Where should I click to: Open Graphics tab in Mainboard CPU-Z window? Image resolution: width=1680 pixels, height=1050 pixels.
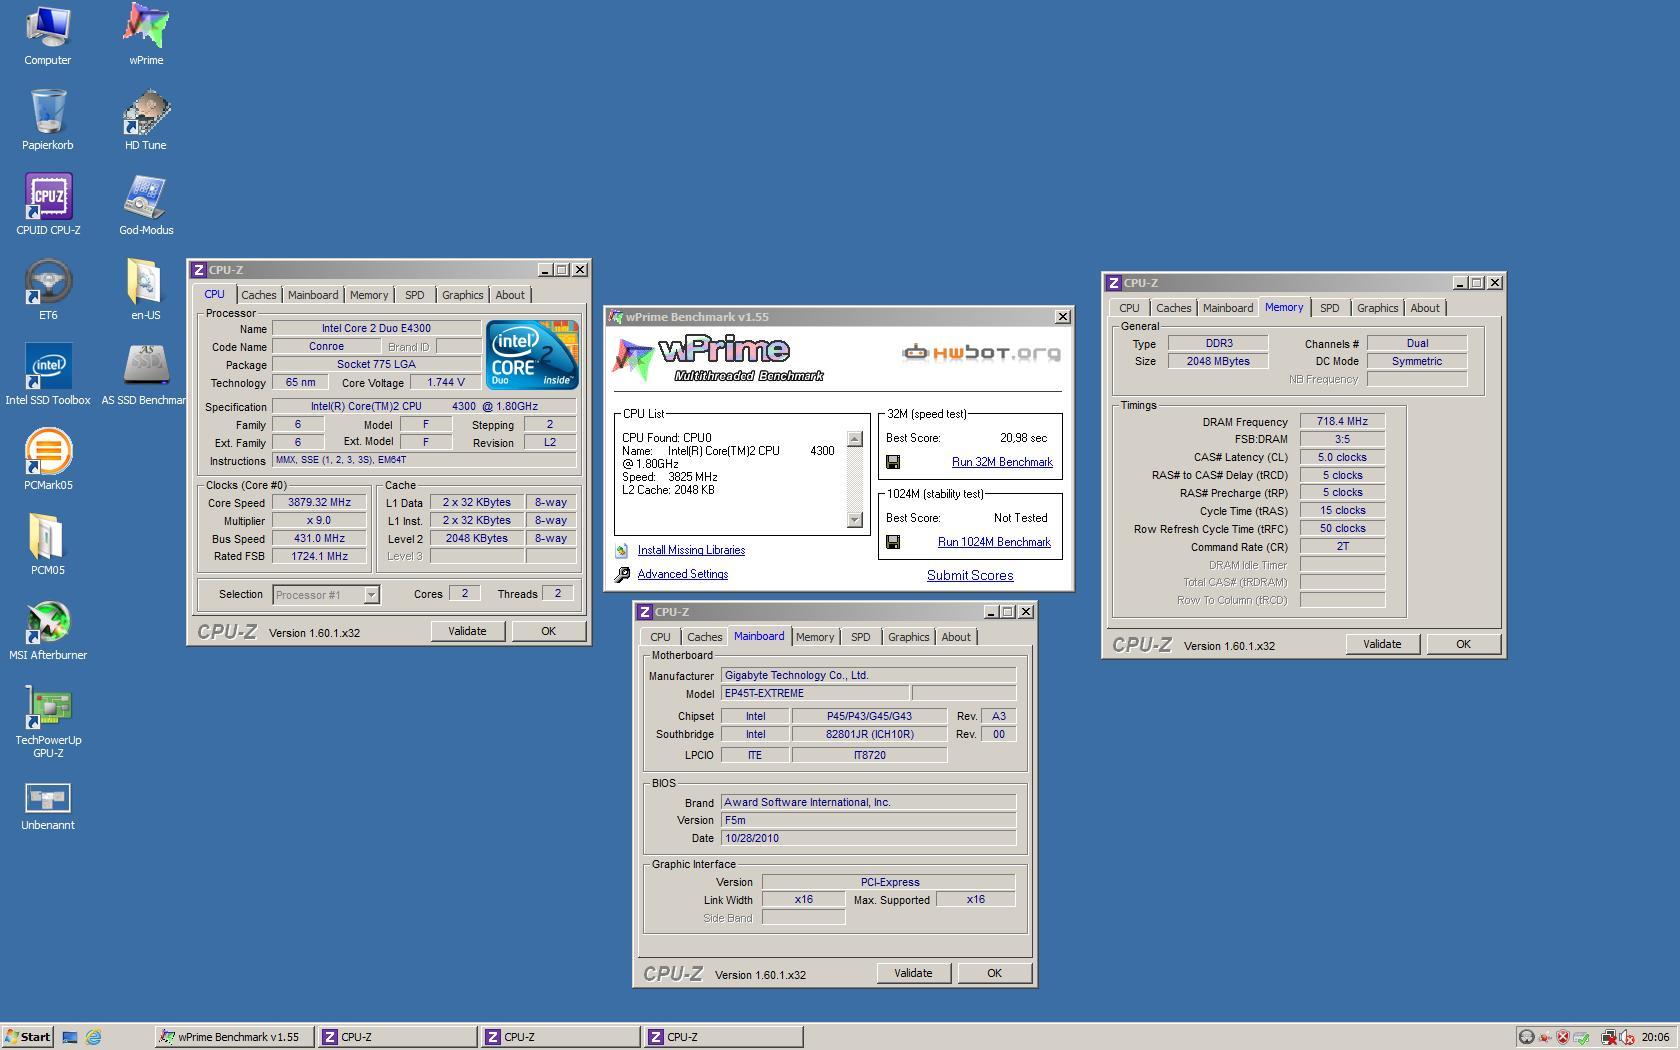click(x=908, y=637)
